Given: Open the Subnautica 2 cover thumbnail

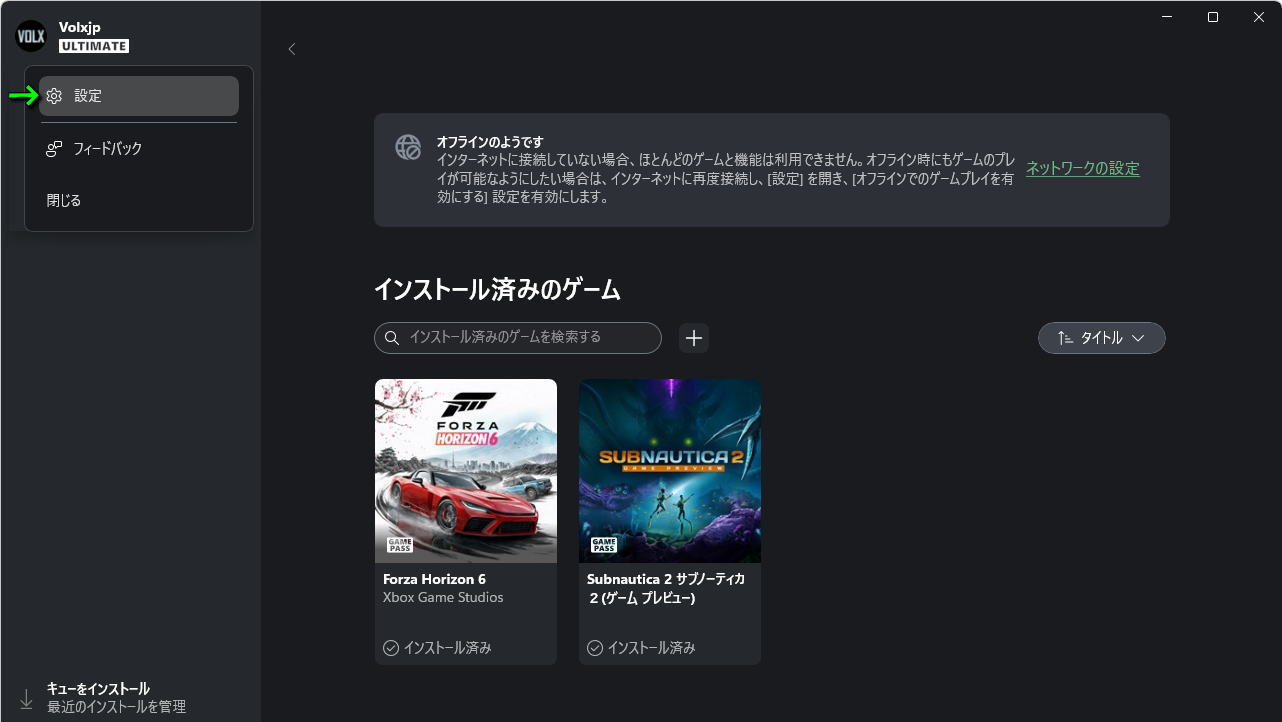Looking at the screenshot, I should [x=670, y=471].
